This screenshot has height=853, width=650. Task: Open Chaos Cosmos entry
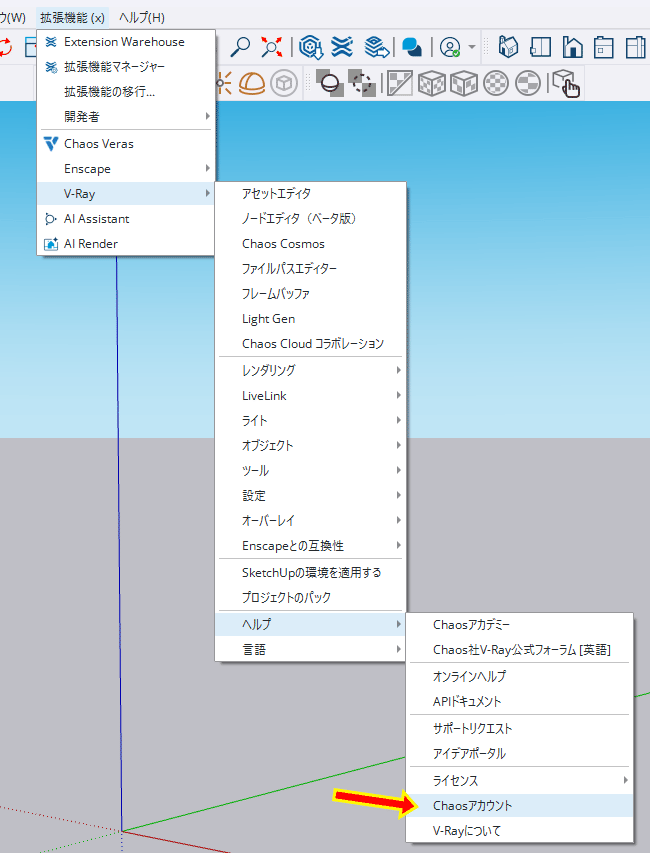311,244
